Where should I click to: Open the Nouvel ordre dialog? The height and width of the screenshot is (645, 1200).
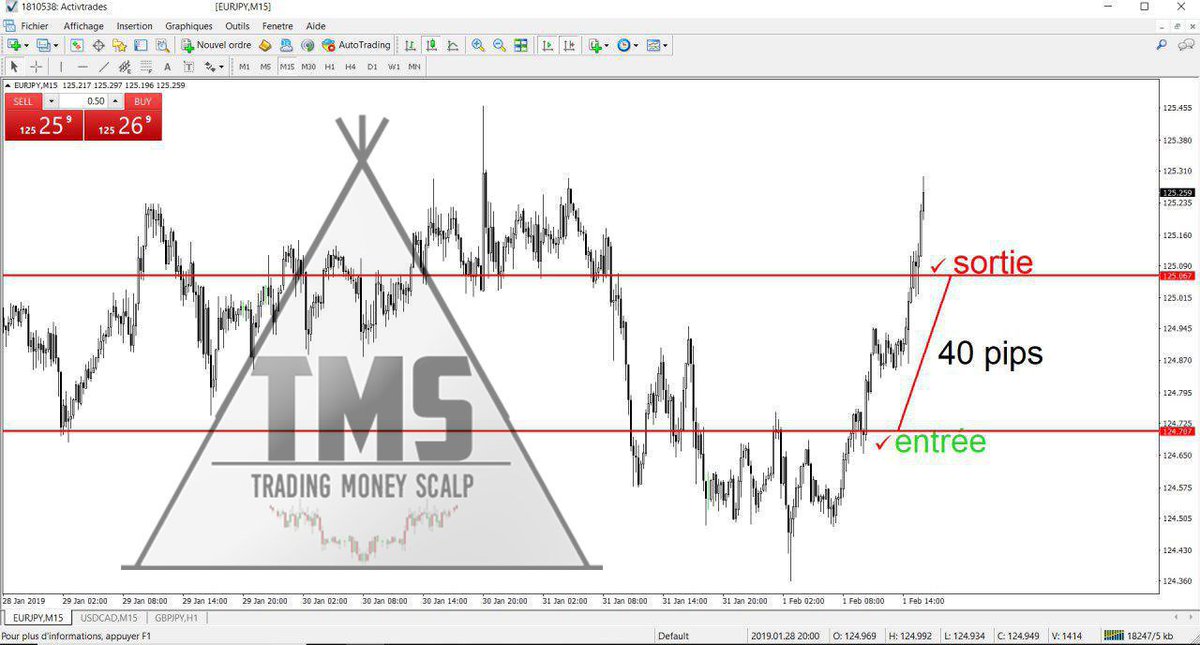(225, 45)
